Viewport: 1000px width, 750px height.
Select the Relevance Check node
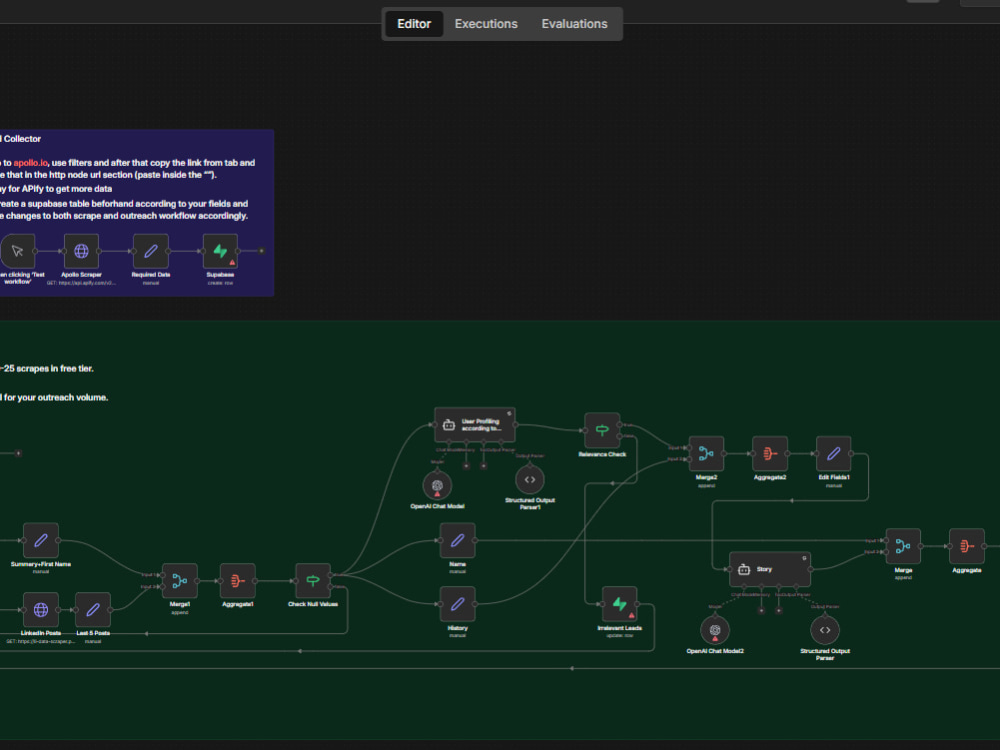tap(602, 430)
